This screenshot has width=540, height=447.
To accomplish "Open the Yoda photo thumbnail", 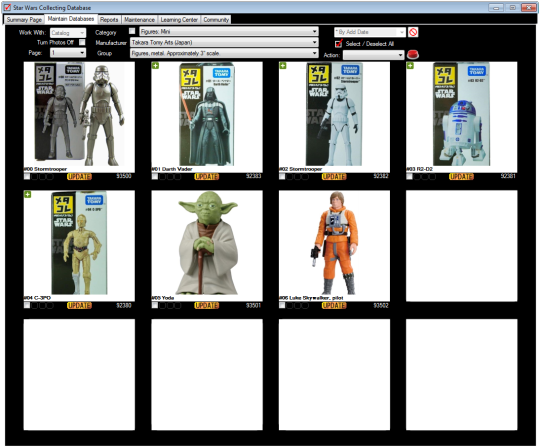I will click(207, 243).
